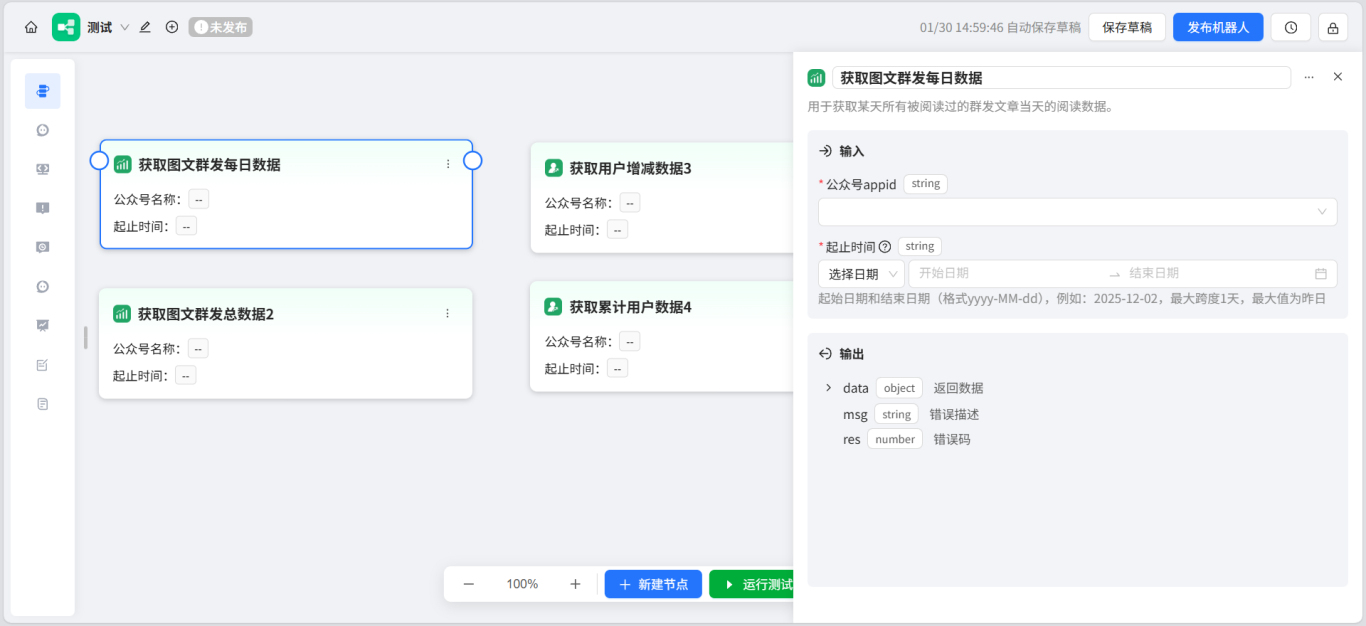Click the 新建节点 button at bottom
This screenshot has width=1366, height=626.
[653, 584]
